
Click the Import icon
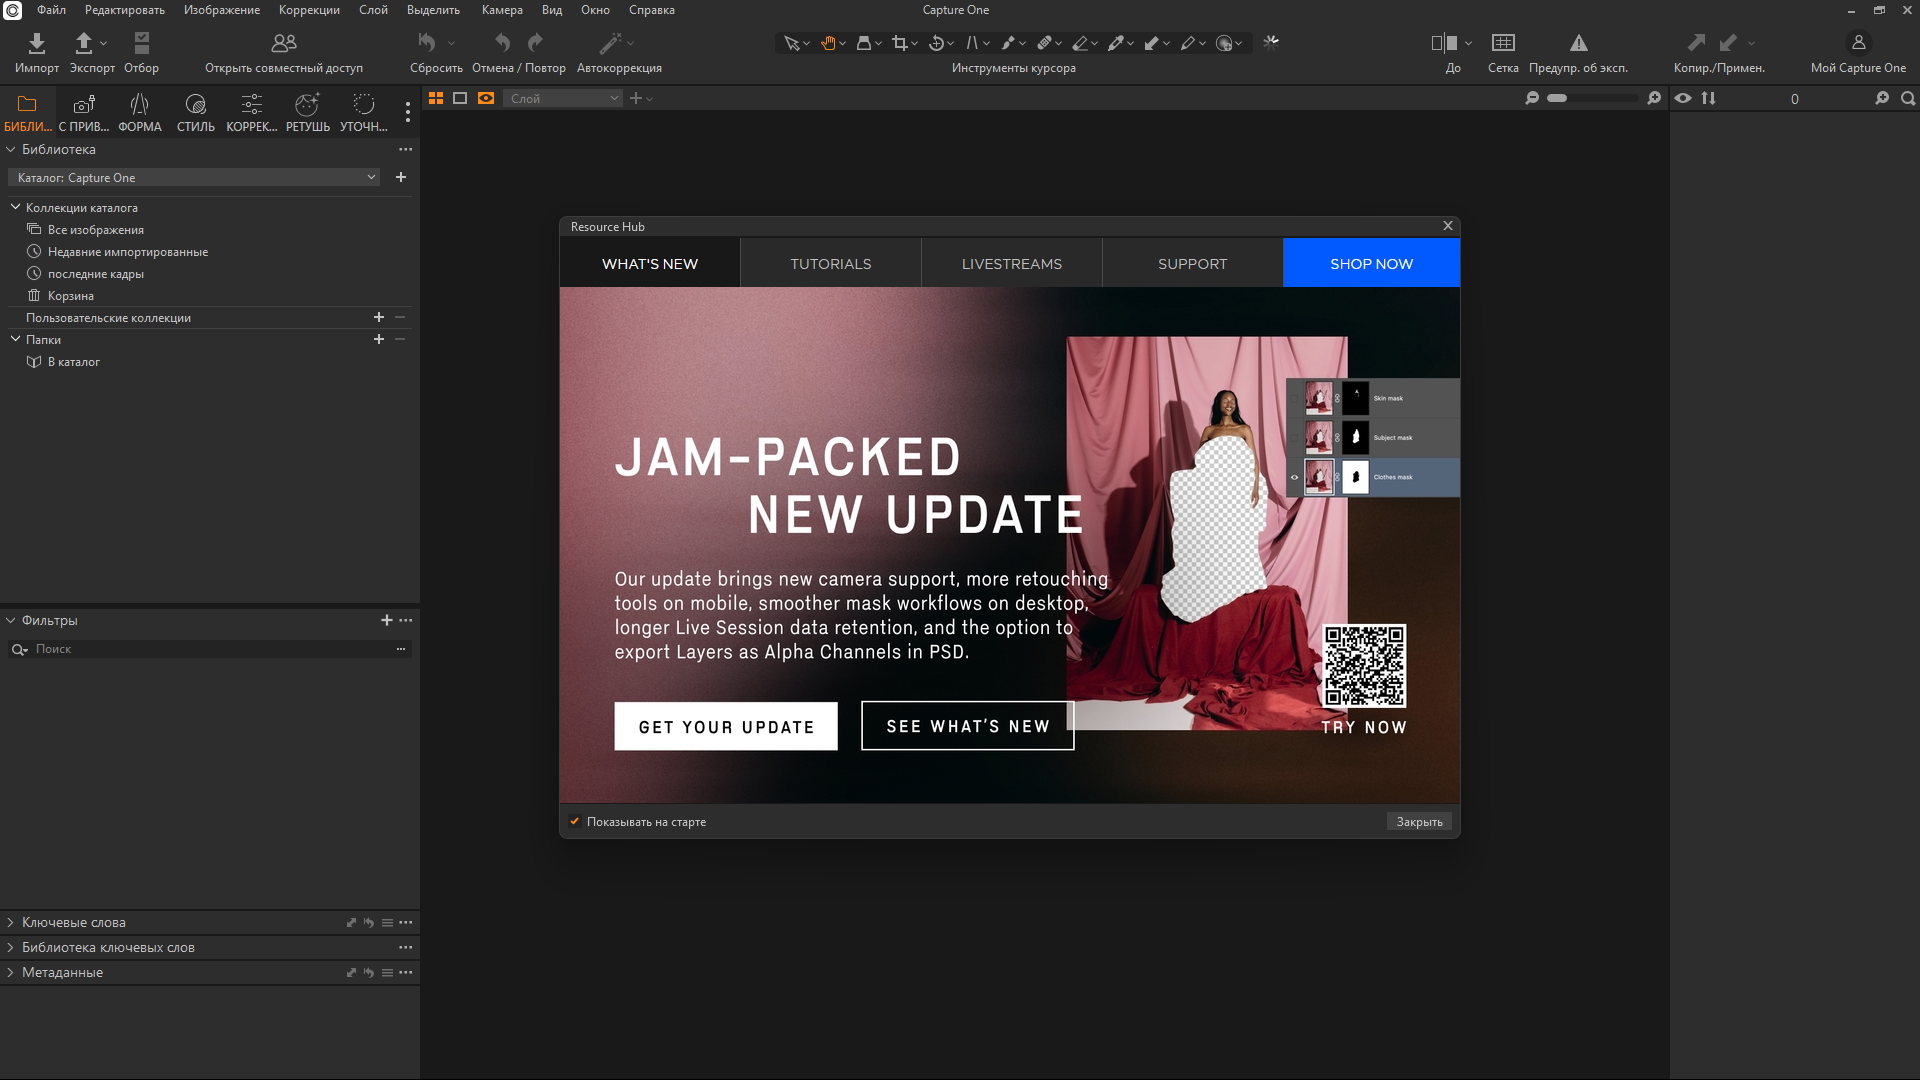point(37,43)
